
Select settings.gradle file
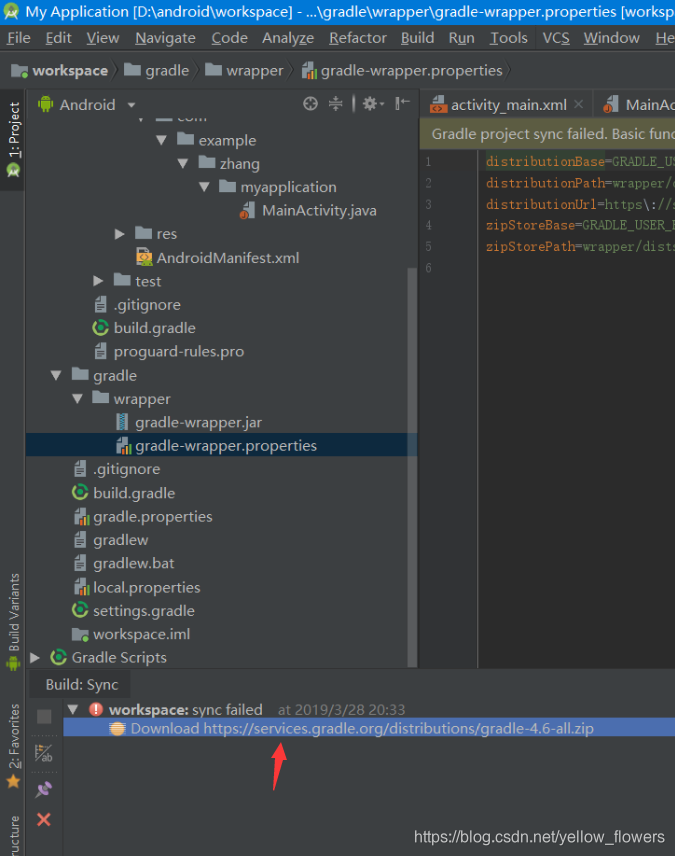133,611
